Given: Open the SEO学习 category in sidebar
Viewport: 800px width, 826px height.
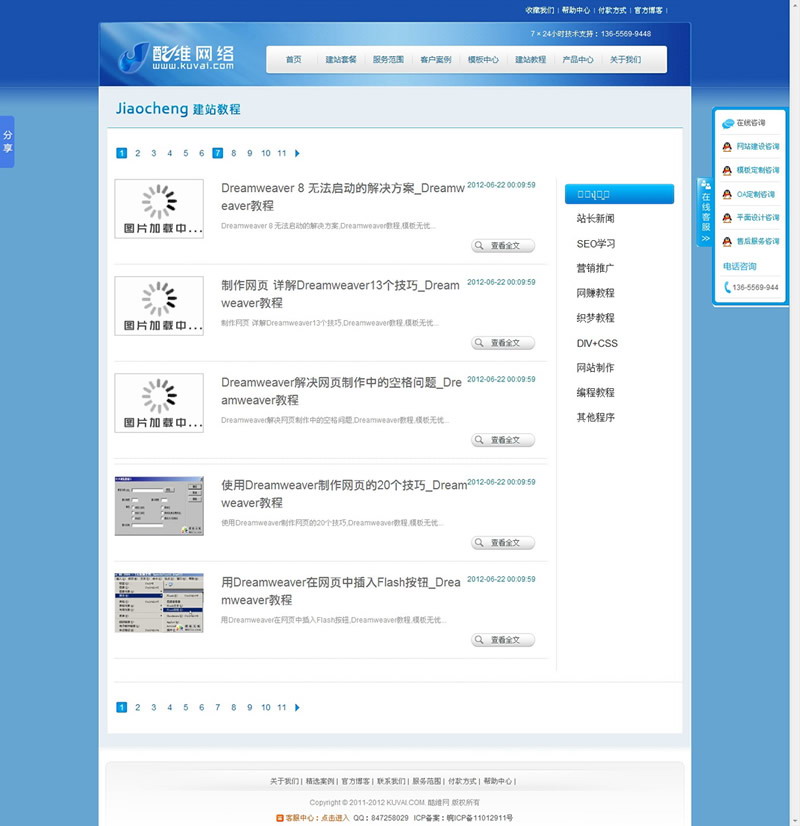Looking at the screenshot, I should pyautogui.click(x=596, y=243).
